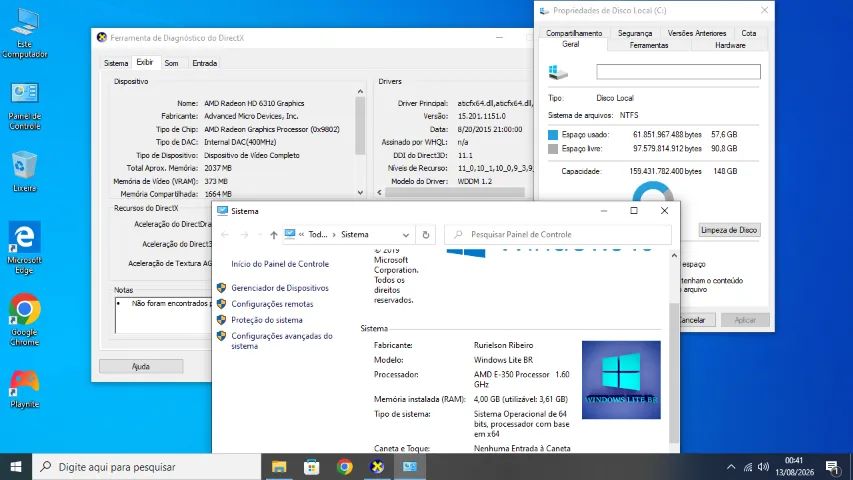Switch to Sistema window taskbar icon
This screenshot has height=480, width=853.
410,467
